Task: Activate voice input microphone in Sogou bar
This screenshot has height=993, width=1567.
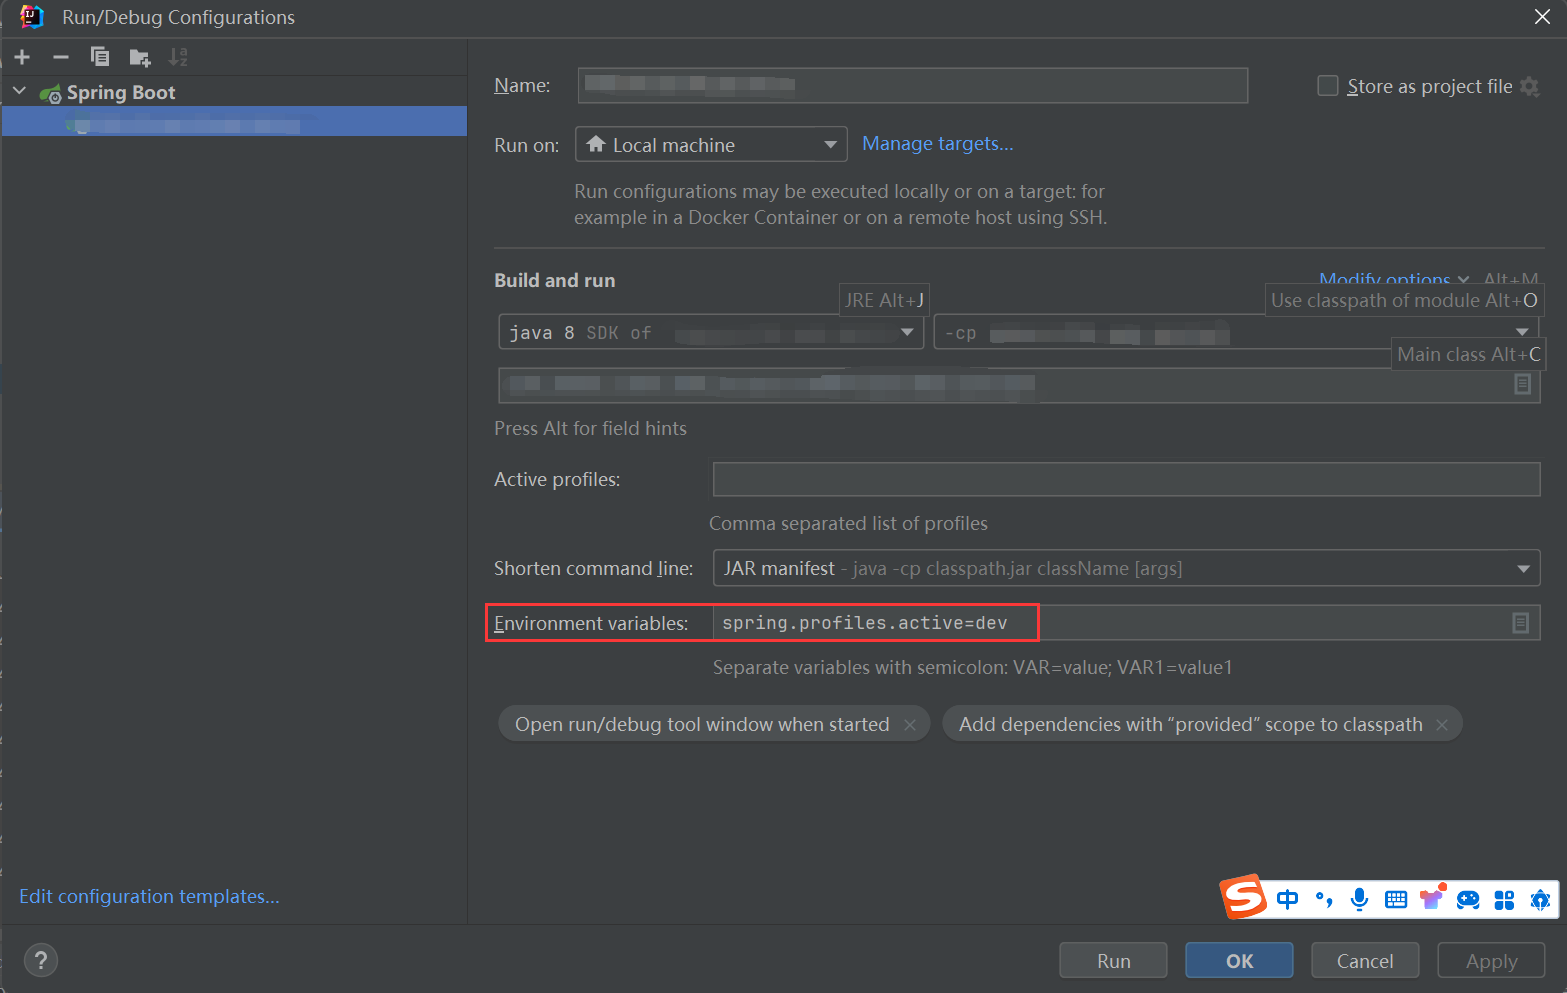Action: tap(1359, 899)
